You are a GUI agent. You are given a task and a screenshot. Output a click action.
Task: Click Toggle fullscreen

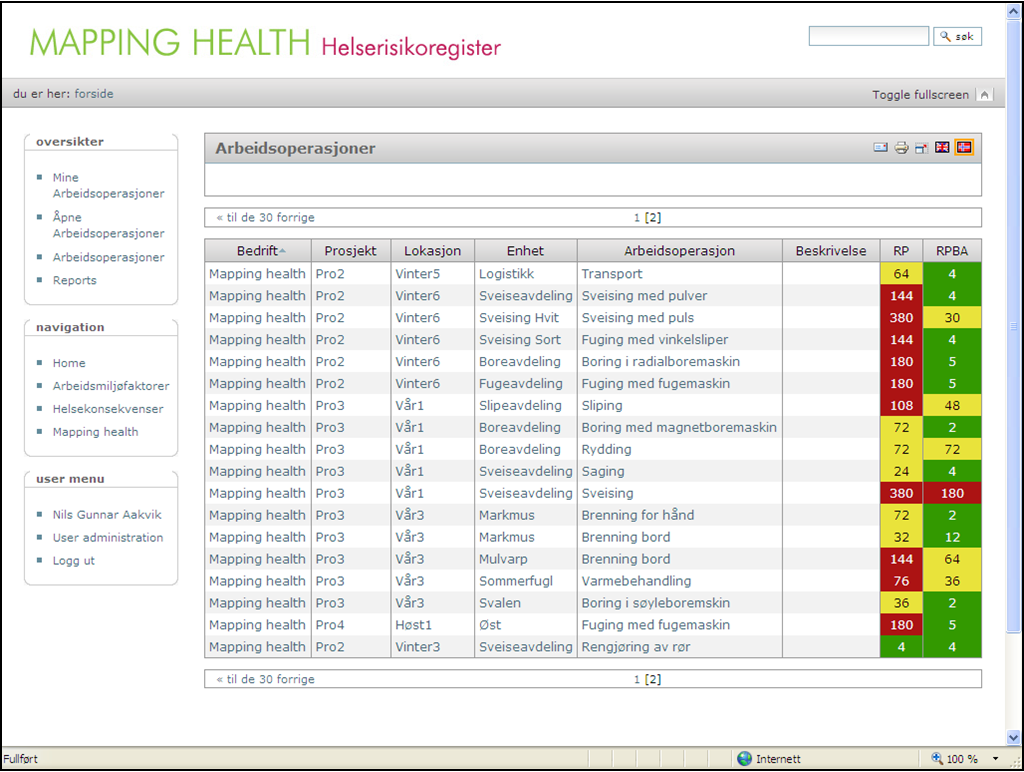(x=920, y=95)
